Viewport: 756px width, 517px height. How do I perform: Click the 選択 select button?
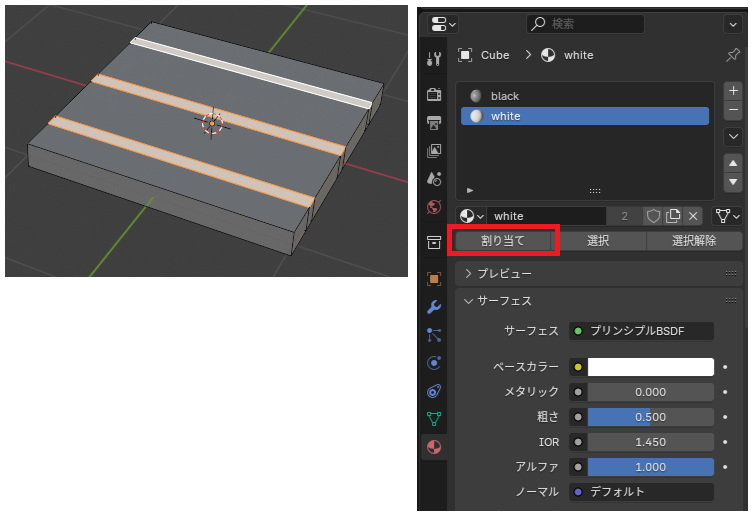point(598,240)
